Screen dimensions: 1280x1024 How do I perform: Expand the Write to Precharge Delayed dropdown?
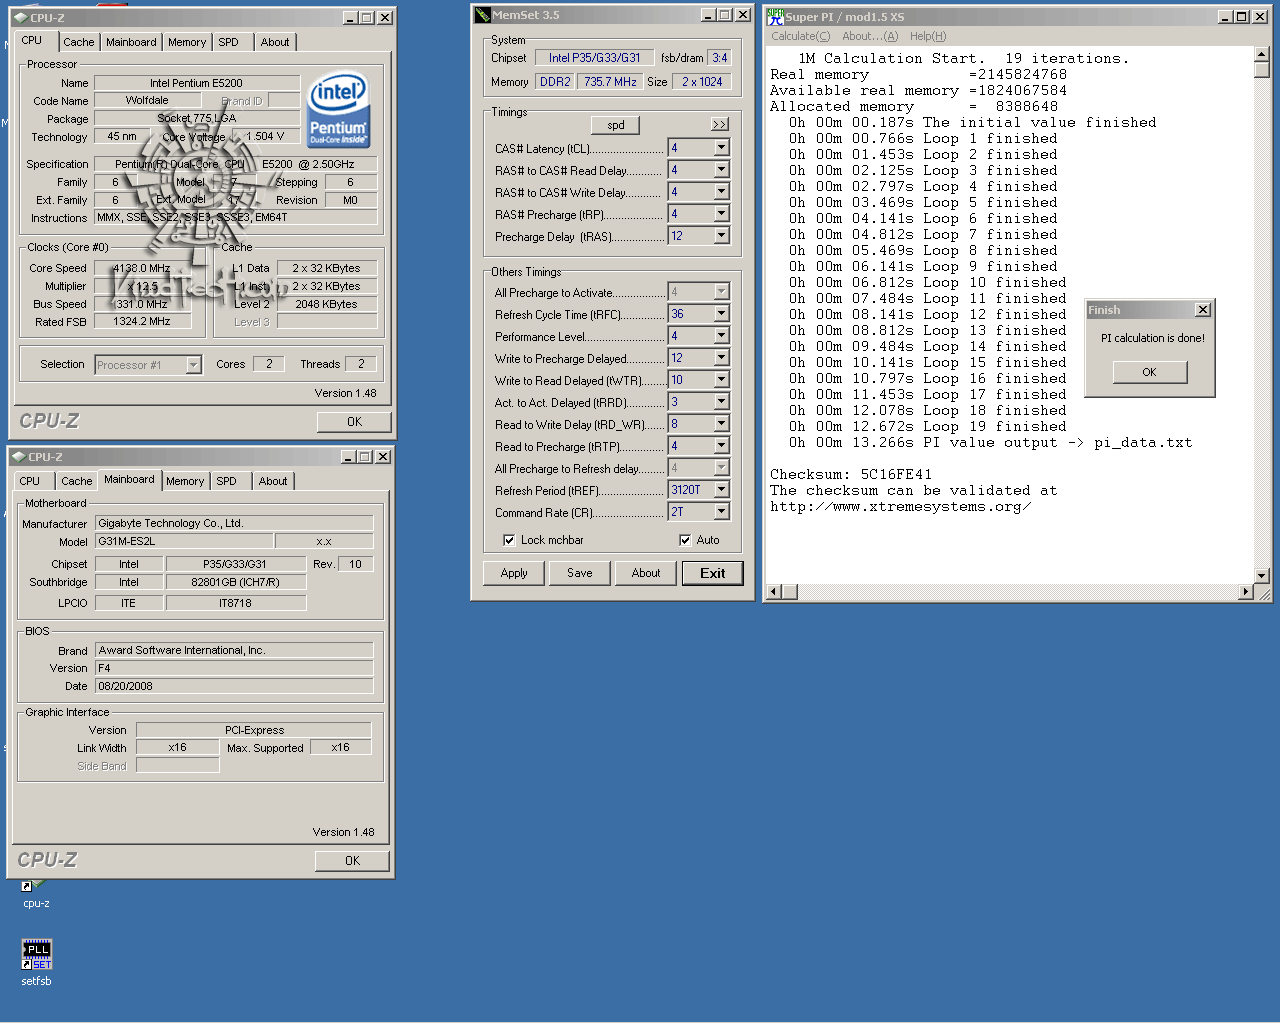point(721,358)
